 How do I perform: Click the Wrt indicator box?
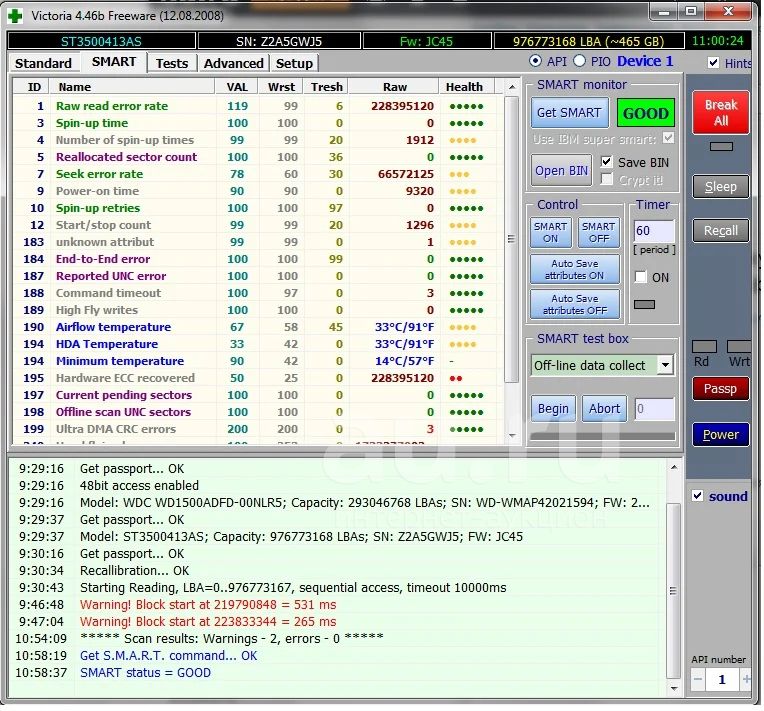(739, 346)
